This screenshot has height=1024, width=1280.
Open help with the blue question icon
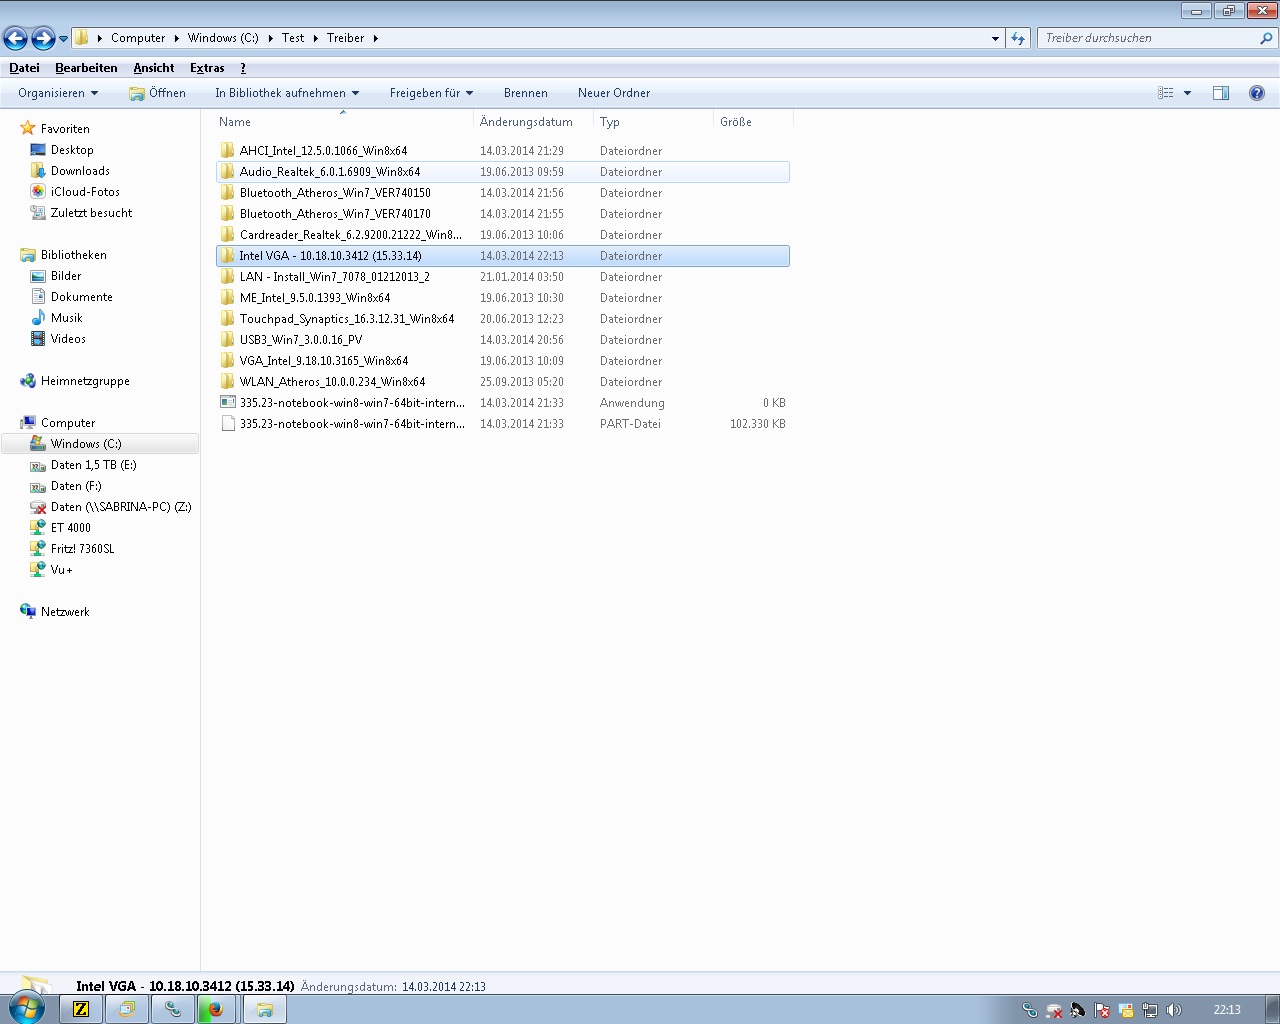(1257, 93)
